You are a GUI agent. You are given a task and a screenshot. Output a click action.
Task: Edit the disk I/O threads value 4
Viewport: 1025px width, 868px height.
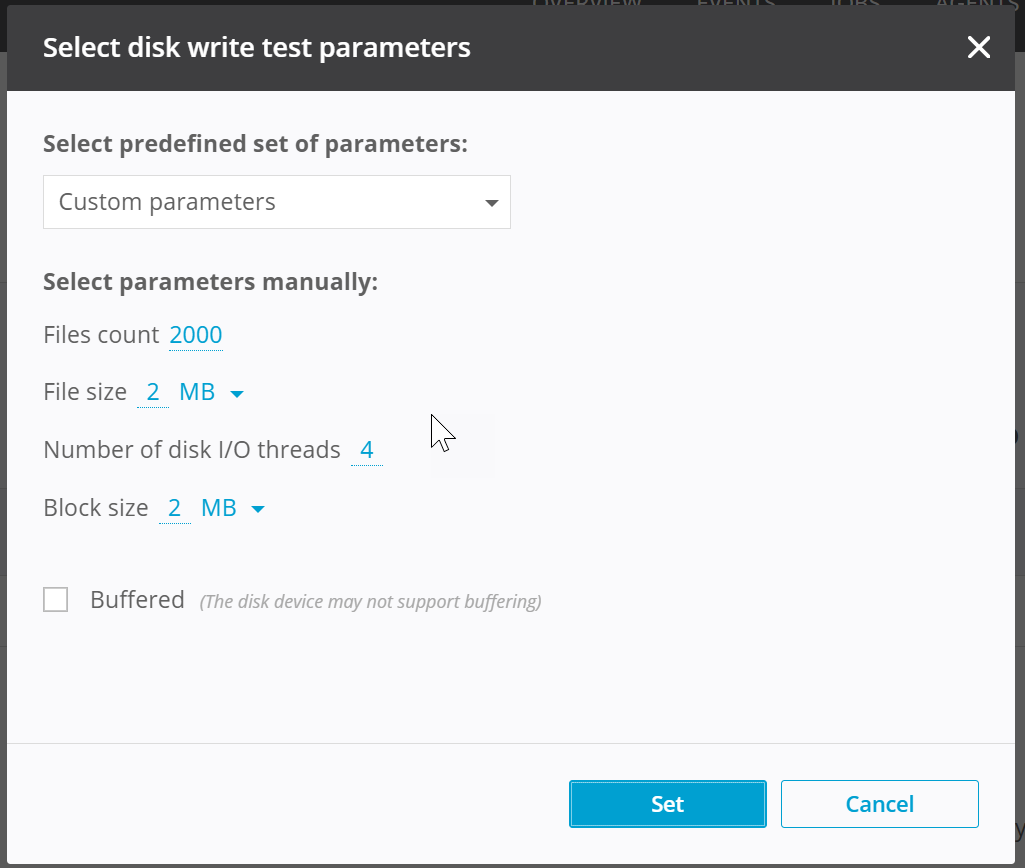(x=367, y=450)
